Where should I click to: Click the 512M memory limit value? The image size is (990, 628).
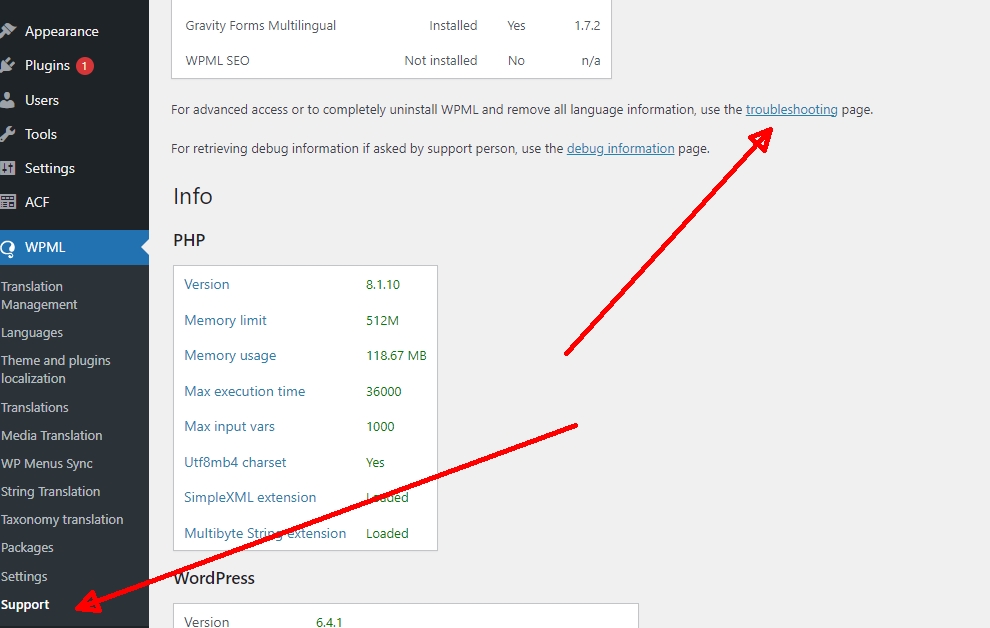382,320
